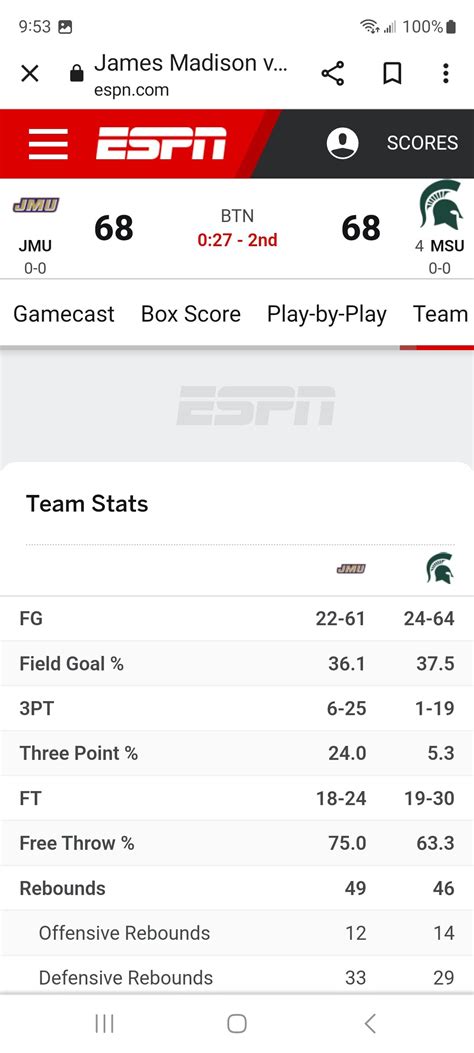Switch to the Play-by-Play tab
Viewport: 474px width, 1053px height.
click(x=327, y=314)
